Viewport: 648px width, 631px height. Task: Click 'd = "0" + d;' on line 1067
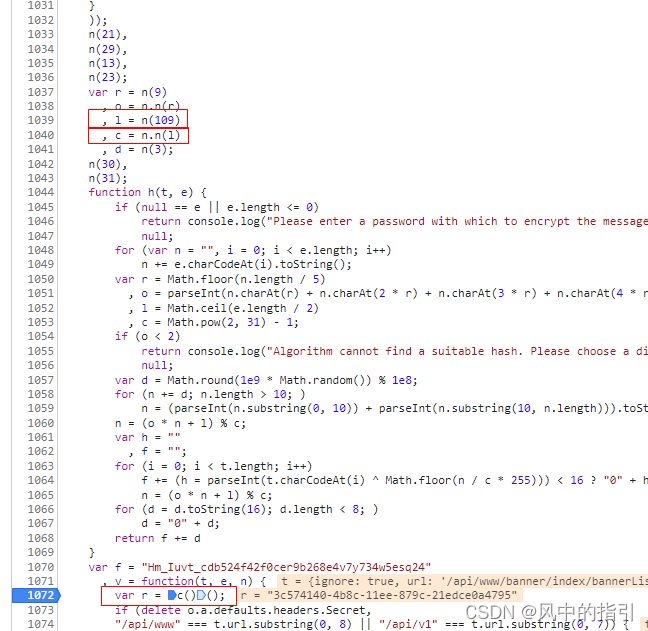tap(180, 523)
